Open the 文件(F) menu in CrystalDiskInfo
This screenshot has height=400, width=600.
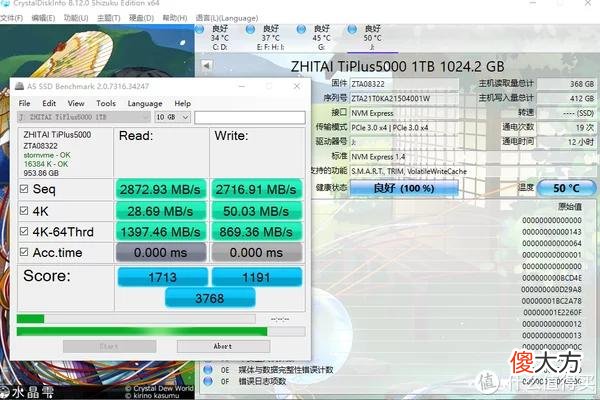pos(11,18)
